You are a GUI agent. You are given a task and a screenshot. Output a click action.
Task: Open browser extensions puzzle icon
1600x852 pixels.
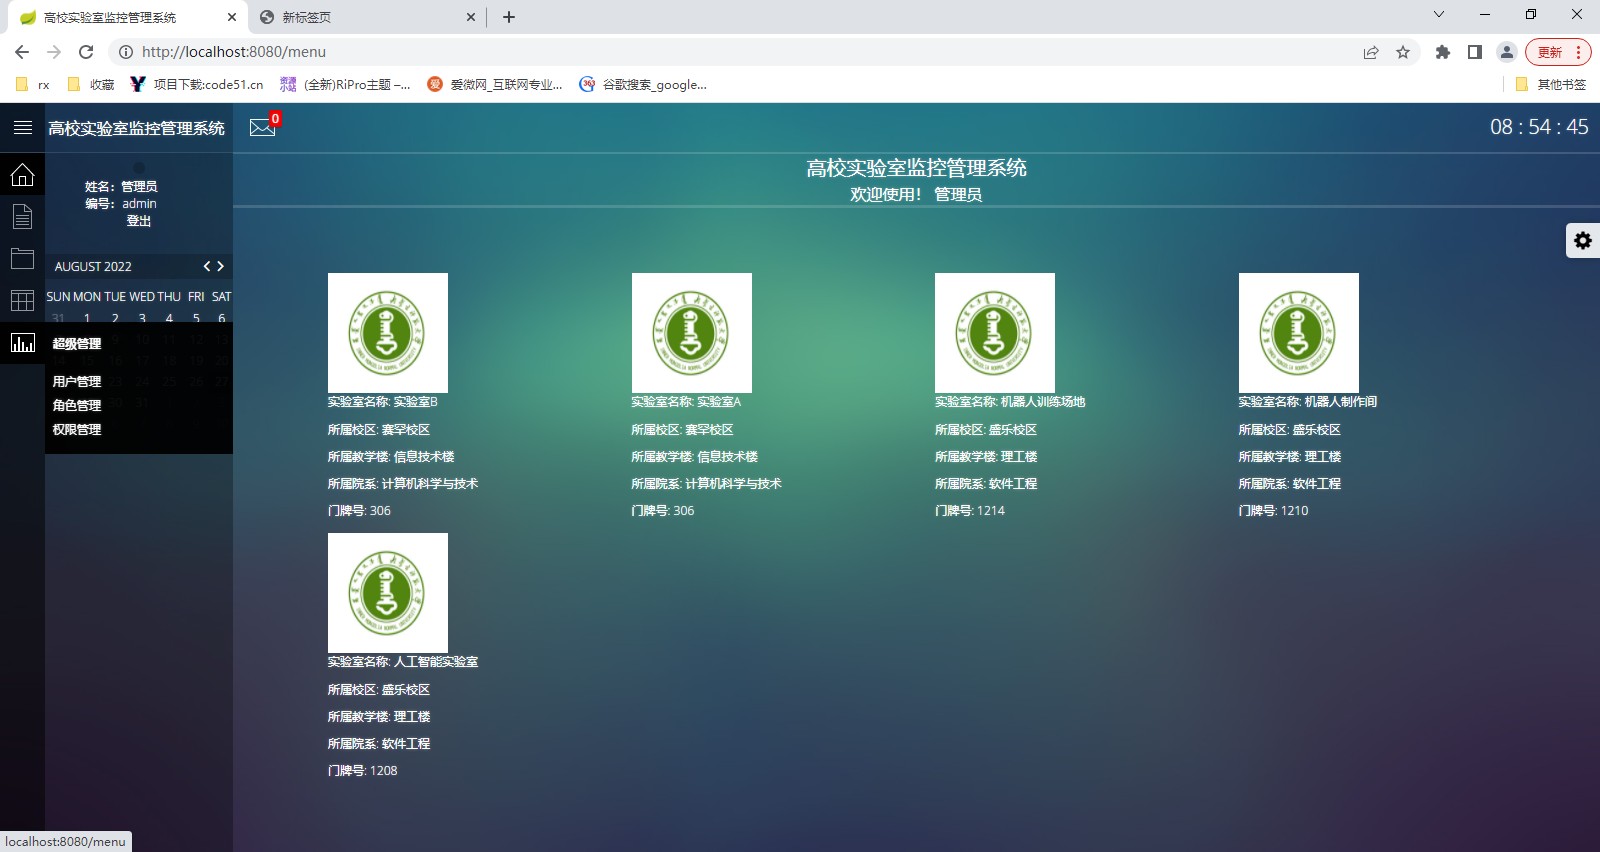(x=1442, y=52)
